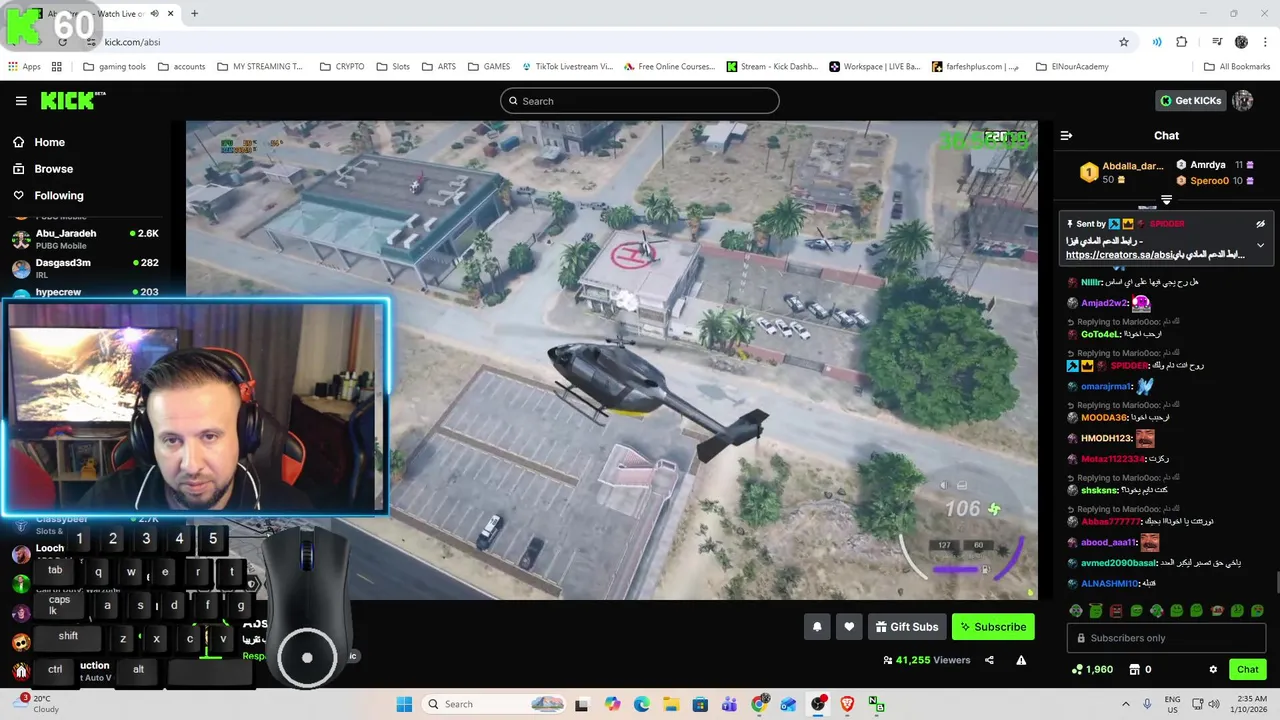Image resolution: width=1280 pixels, height=720 pixels.
Task: Show hidden system tray icons
Action: pyautogui.click(x=1126, y=704)
